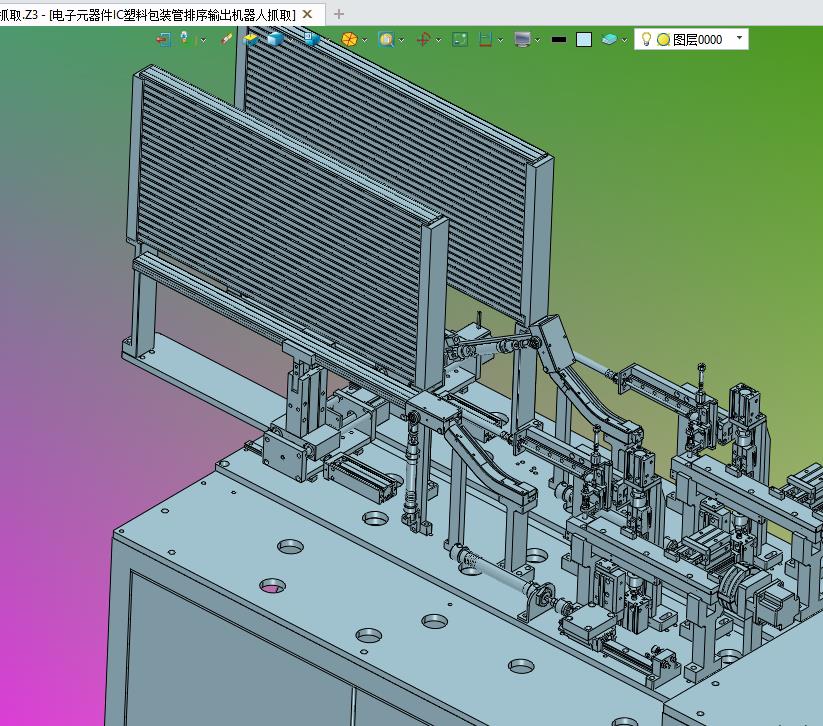Click the blue shaded cube display icon

pos(275,39)
